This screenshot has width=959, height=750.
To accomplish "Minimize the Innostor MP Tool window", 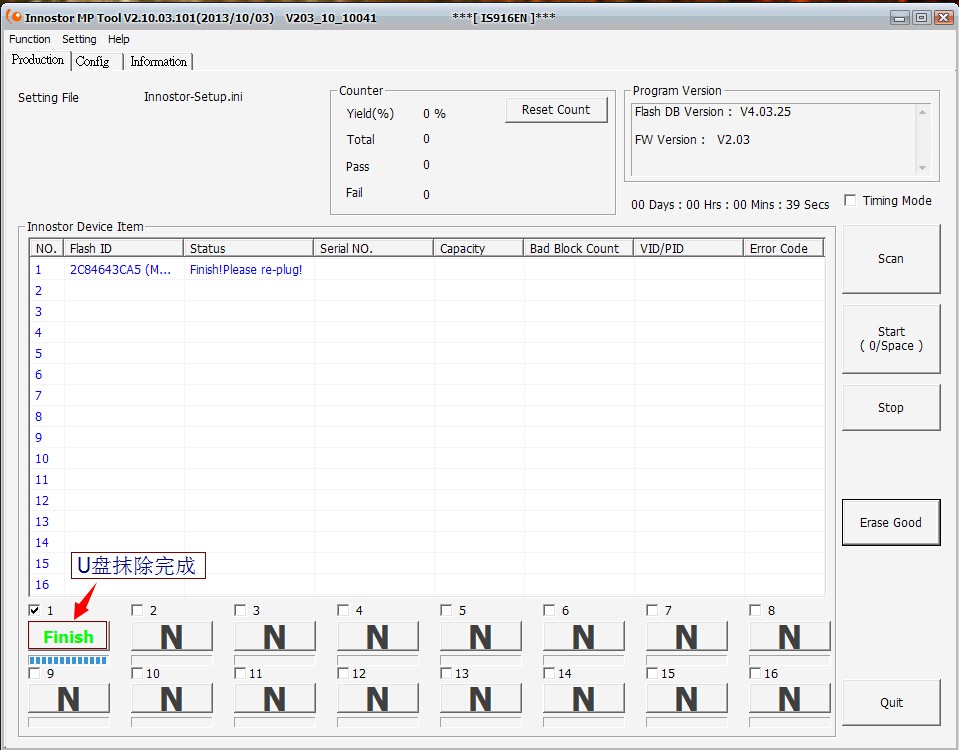I will coord(900,18).
